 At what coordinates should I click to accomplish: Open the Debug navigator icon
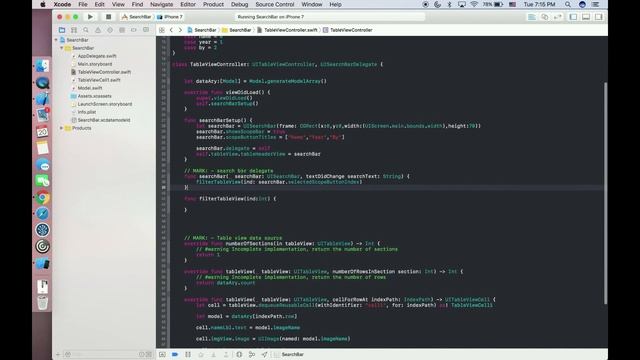point(122,30)
